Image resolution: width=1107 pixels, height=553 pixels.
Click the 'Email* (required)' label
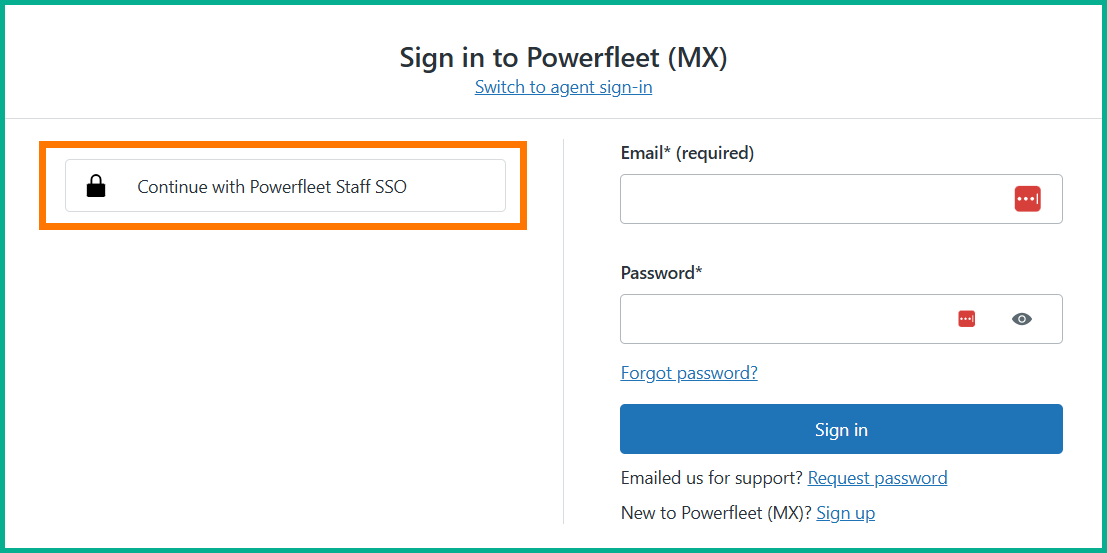(x=687, y=153)
